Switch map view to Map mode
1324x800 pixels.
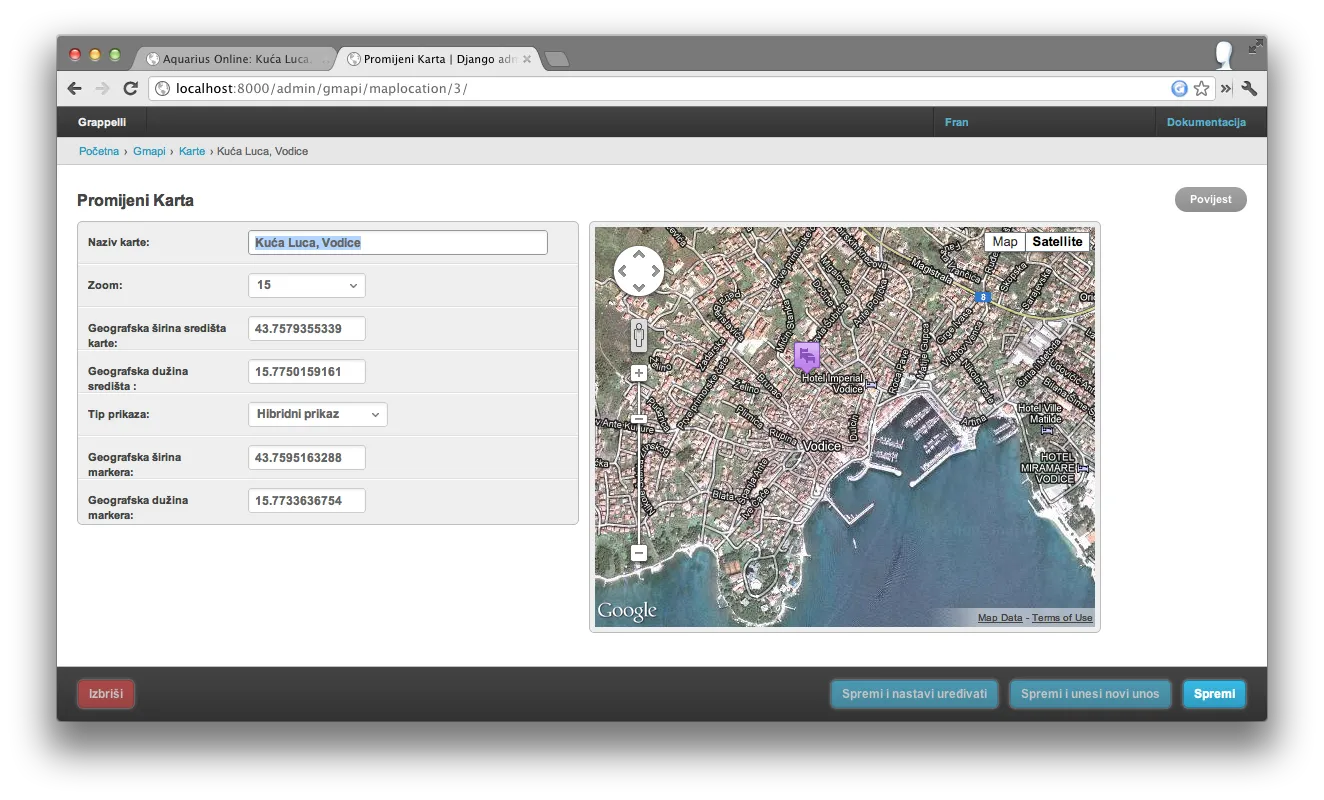[1005, 242]
